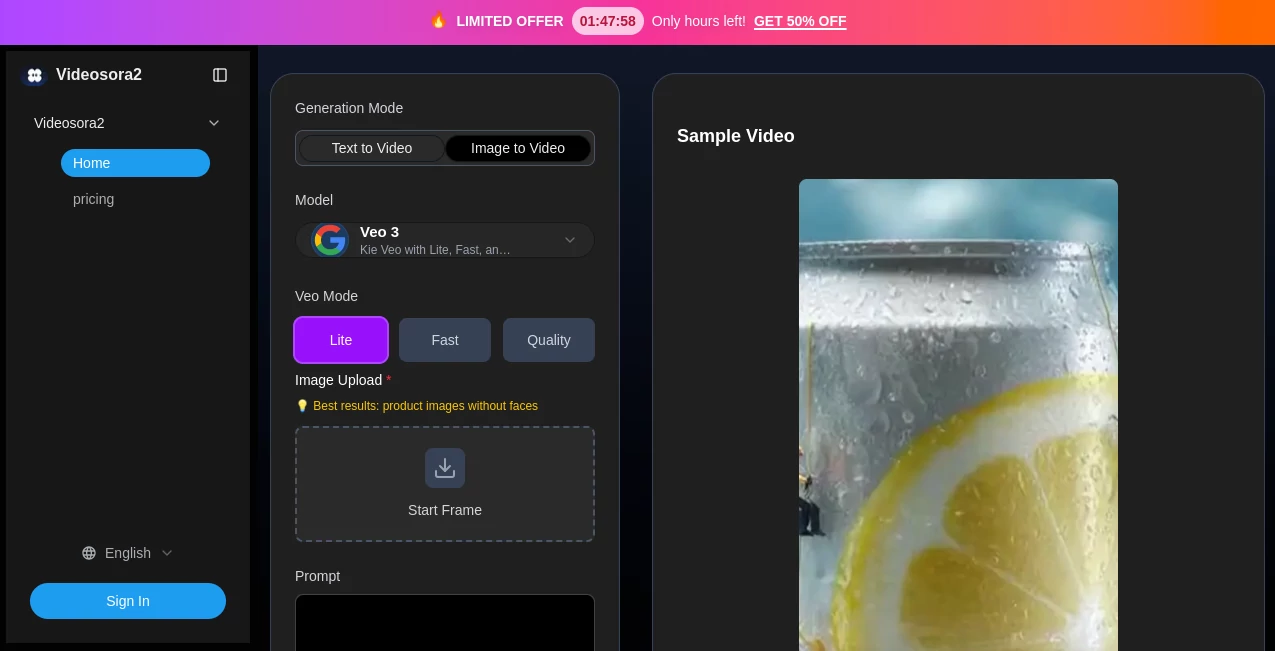Choose the Fast Veo mode
Viewport: 1275px width, 651px height.
click(x=445, y=340)
